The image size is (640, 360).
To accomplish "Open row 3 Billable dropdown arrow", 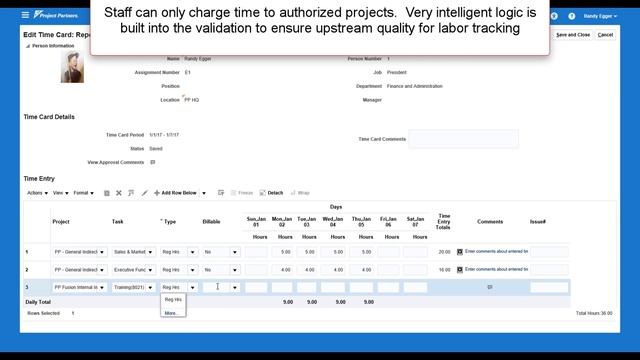I will click(x=235, y=288).
